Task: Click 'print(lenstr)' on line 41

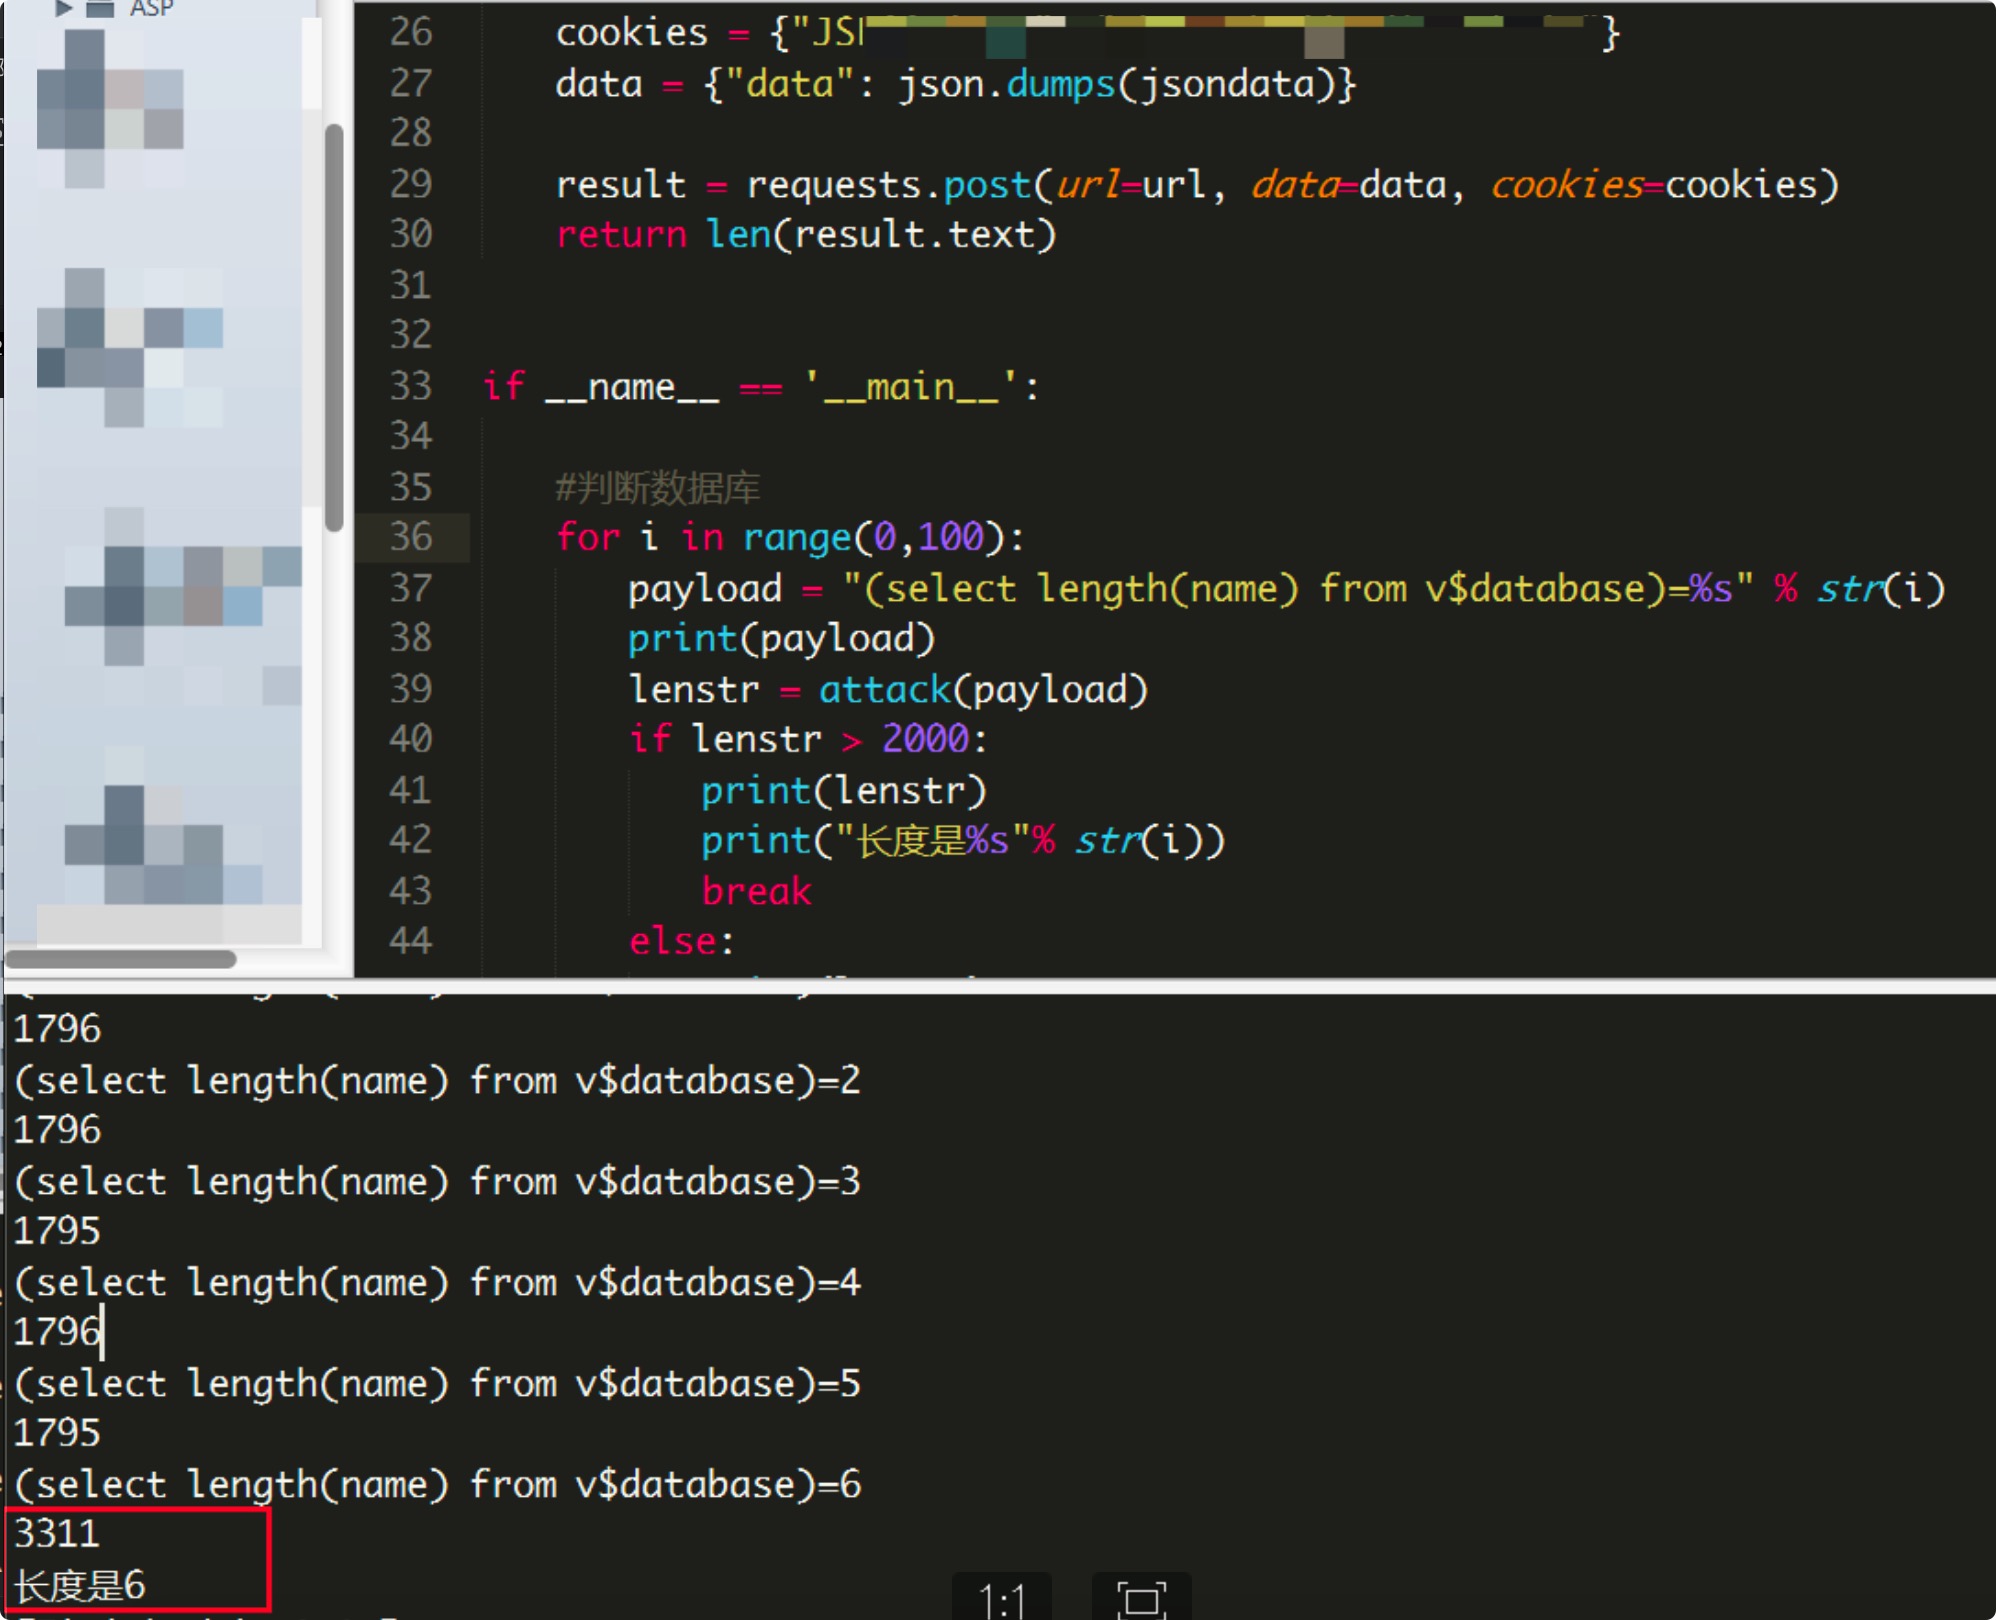Action: pos(844,791)
